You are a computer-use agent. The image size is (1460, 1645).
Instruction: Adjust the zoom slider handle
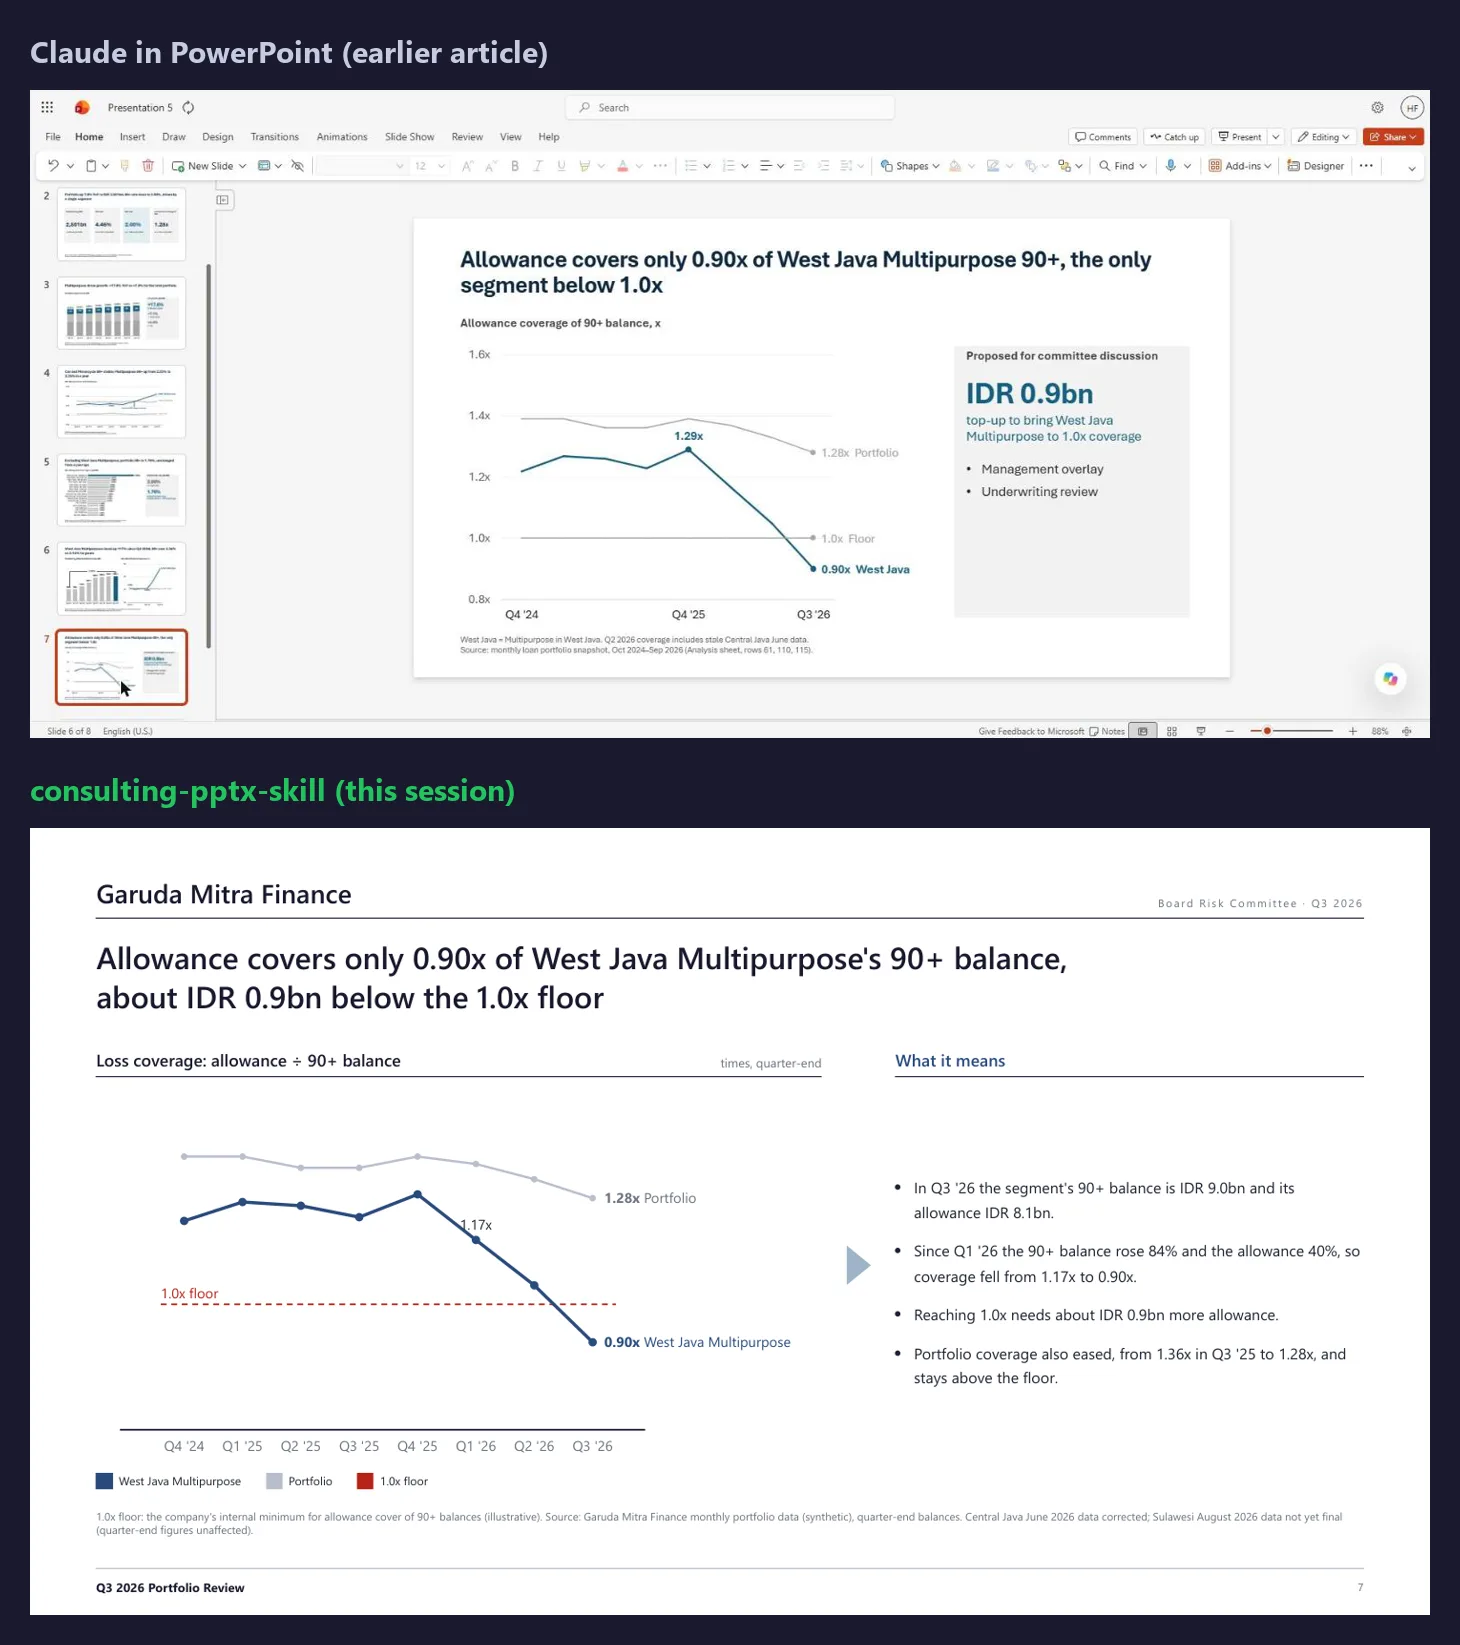click(1267, 731)
